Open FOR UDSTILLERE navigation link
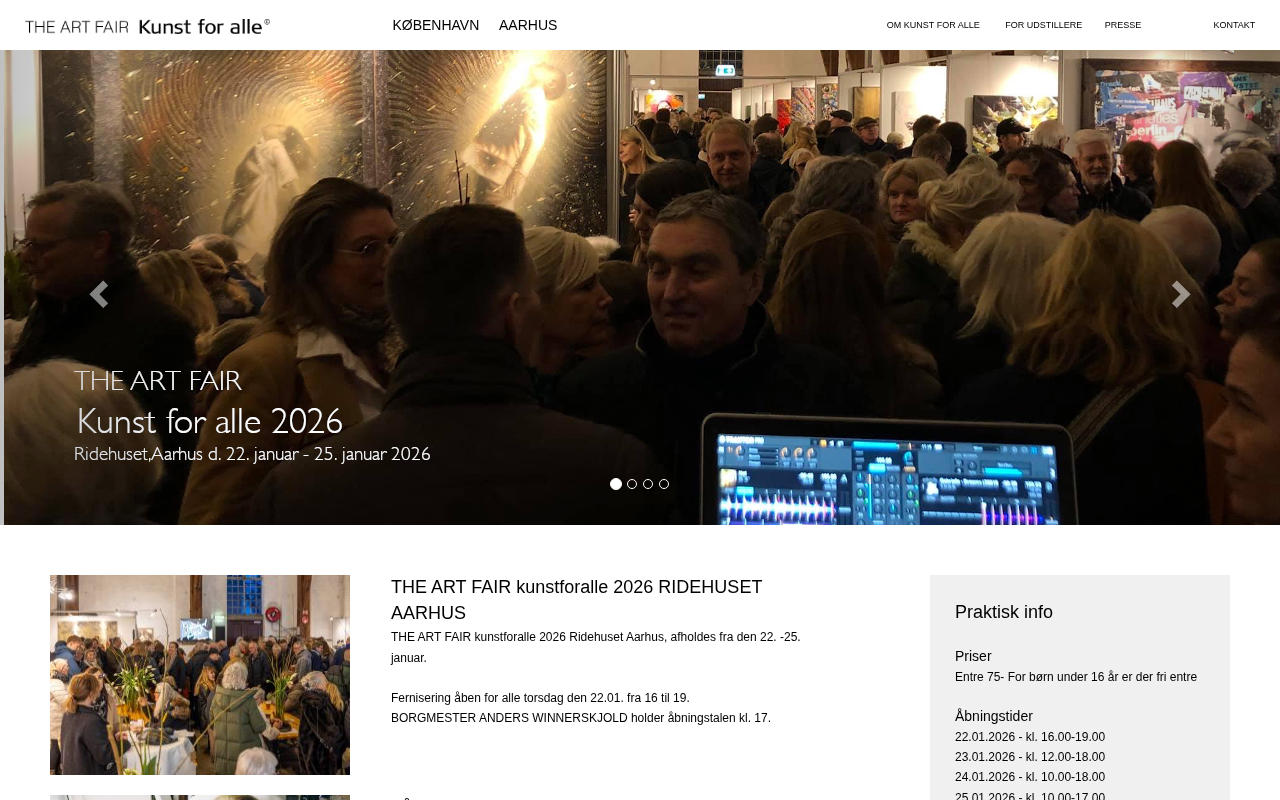The width and height of the screenshot is (1280, 800). pyautogui.click(x=1043, y=25)
